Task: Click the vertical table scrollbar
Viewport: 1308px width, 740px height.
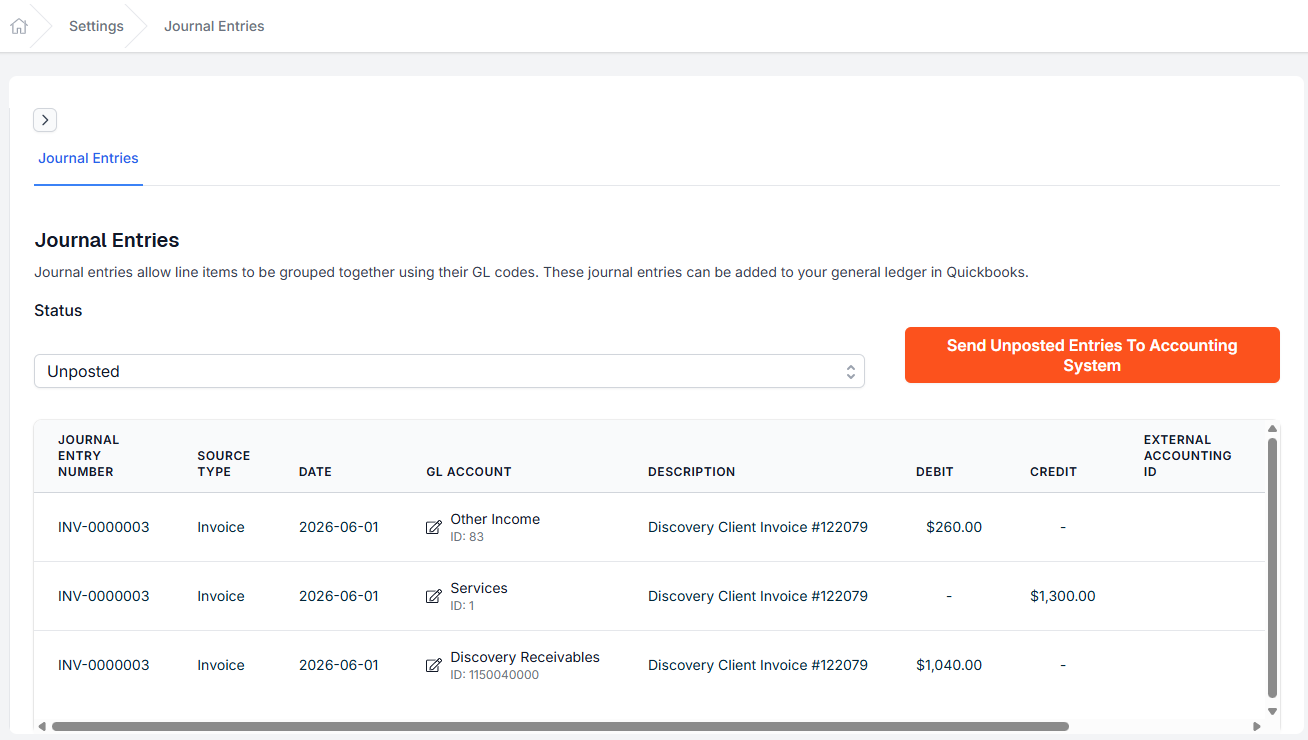Action: coord(1272,567)
